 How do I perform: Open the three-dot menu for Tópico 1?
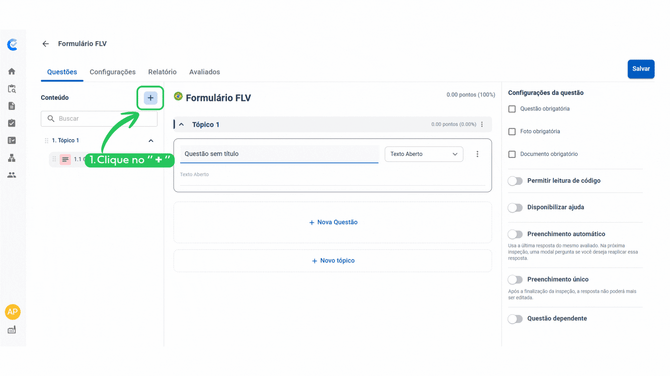pyautogui.click(x=482, y=124)
